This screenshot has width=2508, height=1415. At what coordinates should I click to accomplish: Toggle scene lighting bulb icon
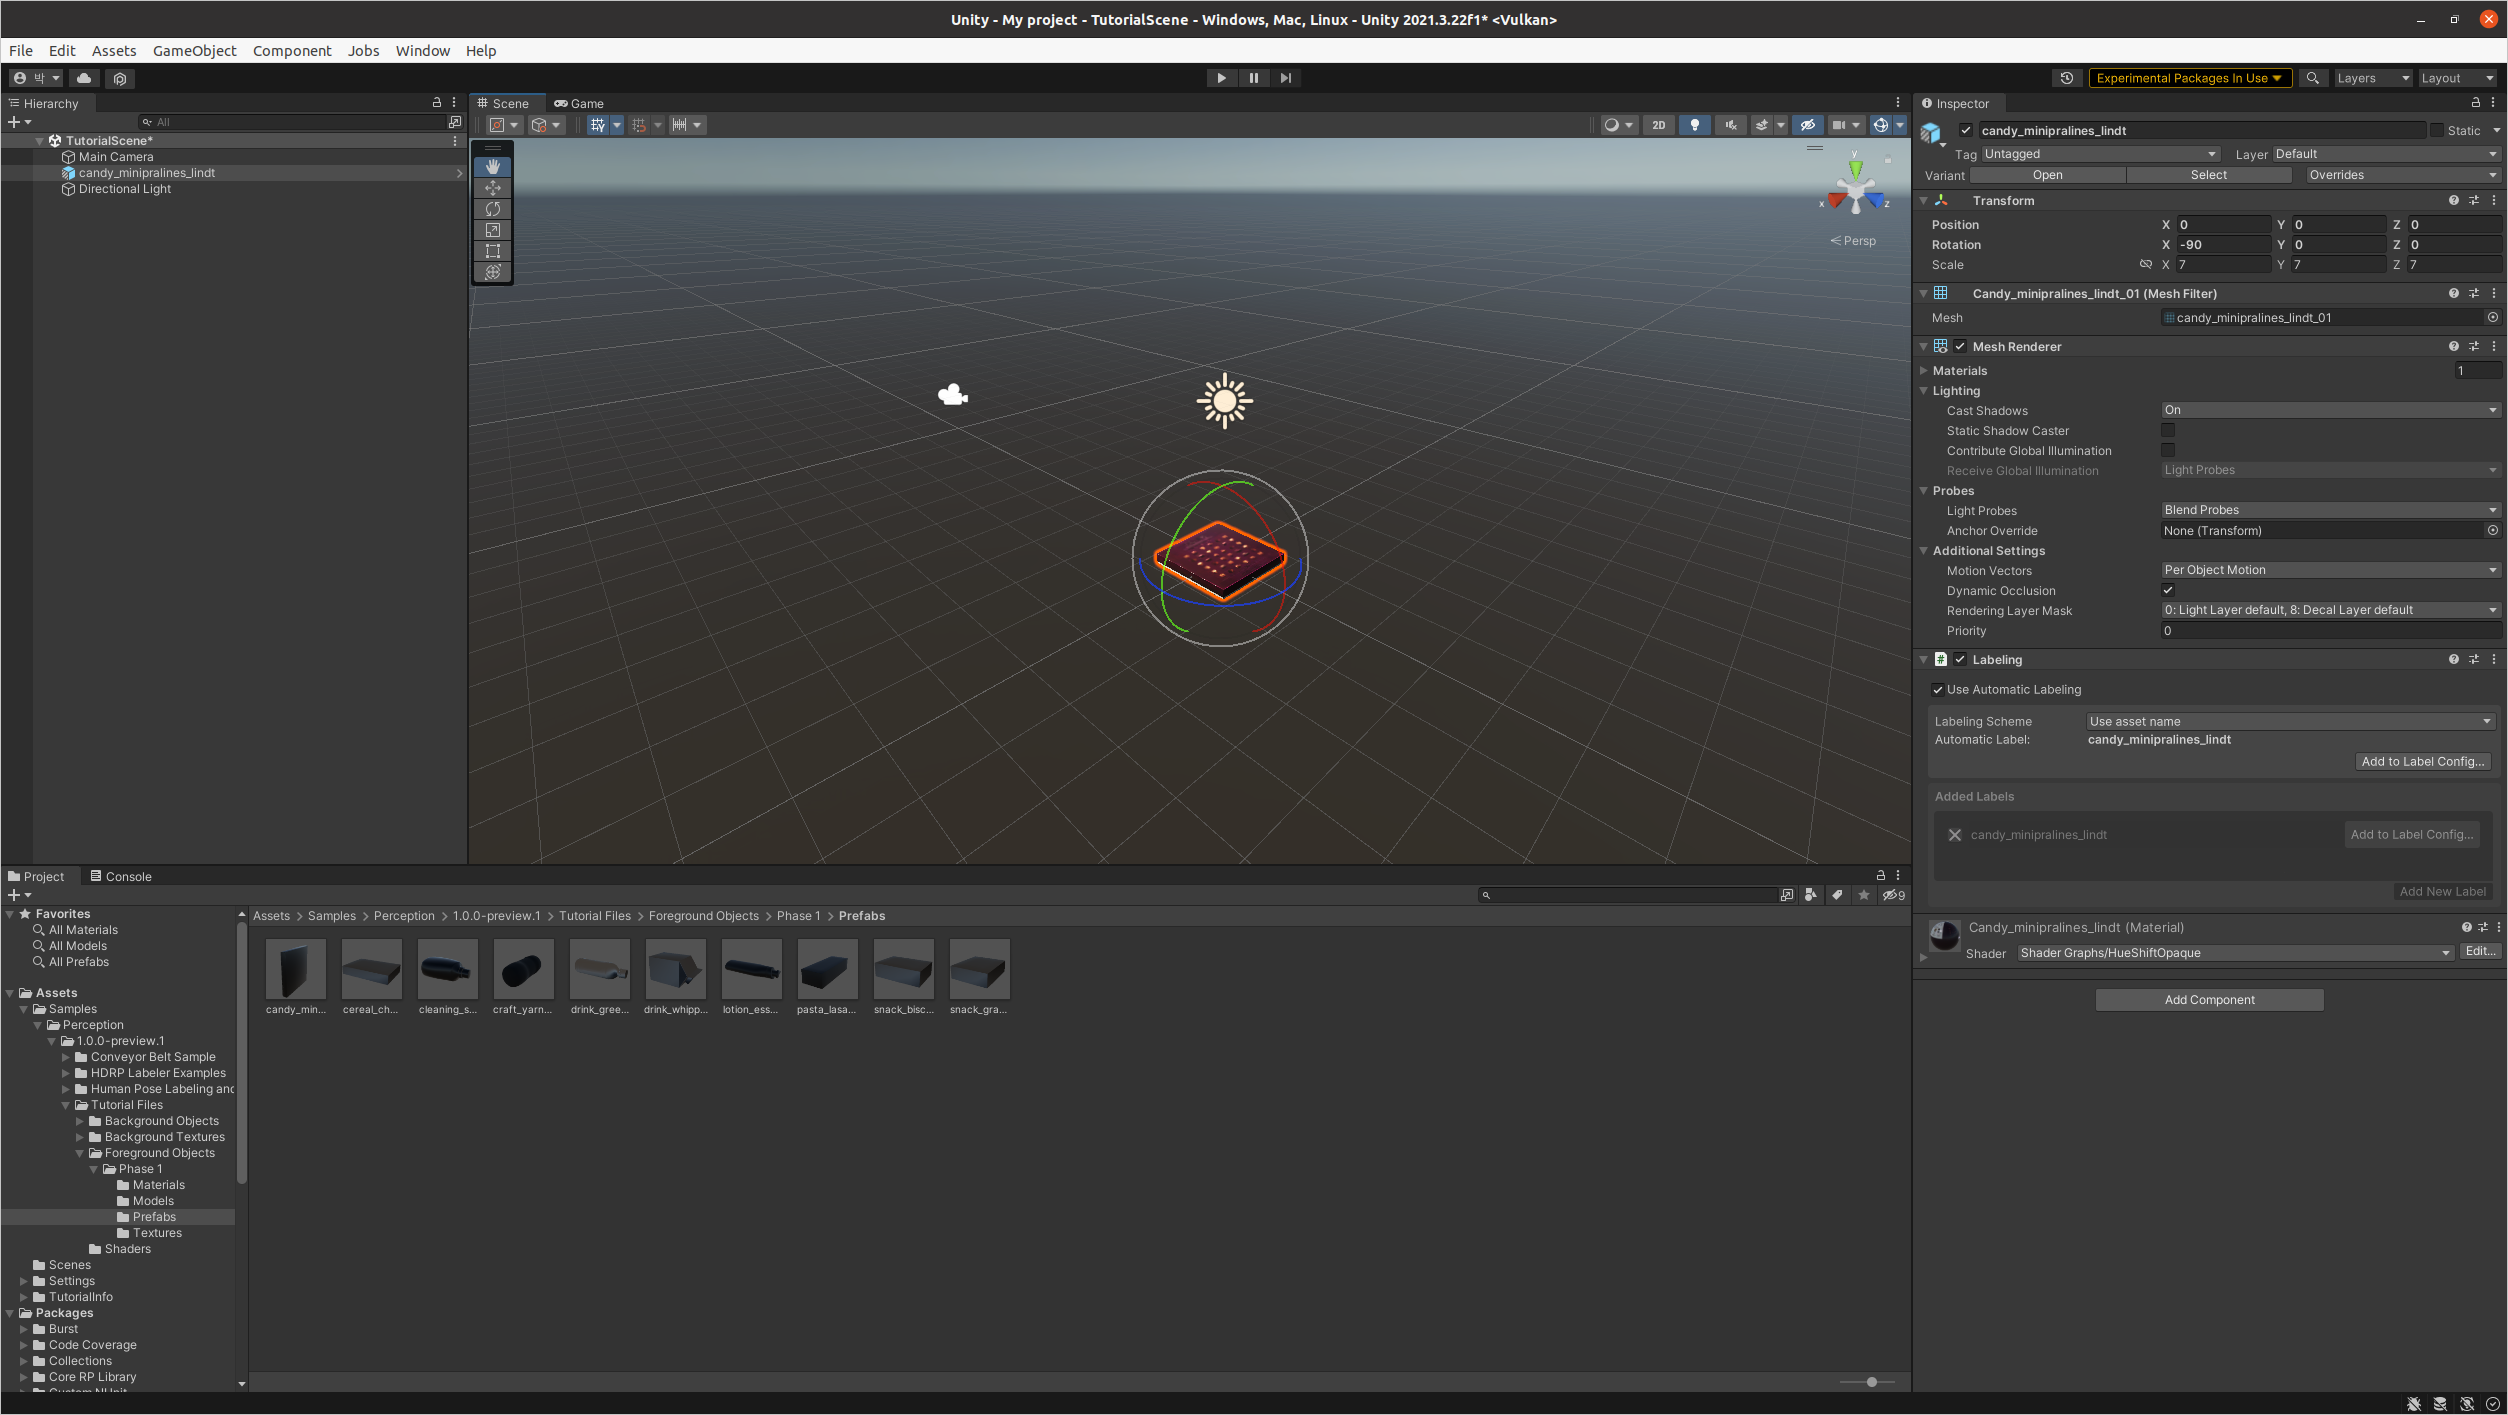click(1694, 125)
